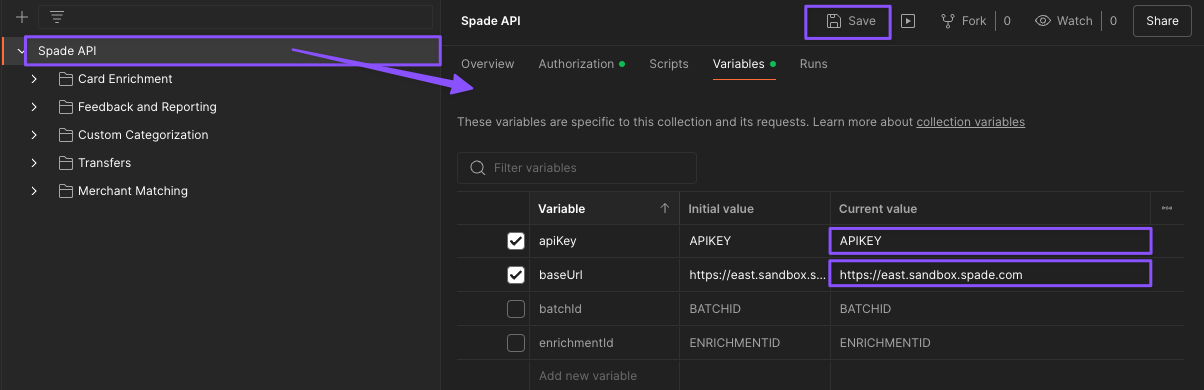Enable the enrichmentId variable checkbox
The width and height of the screenshot is (1204, 390).
coord(516,343)
